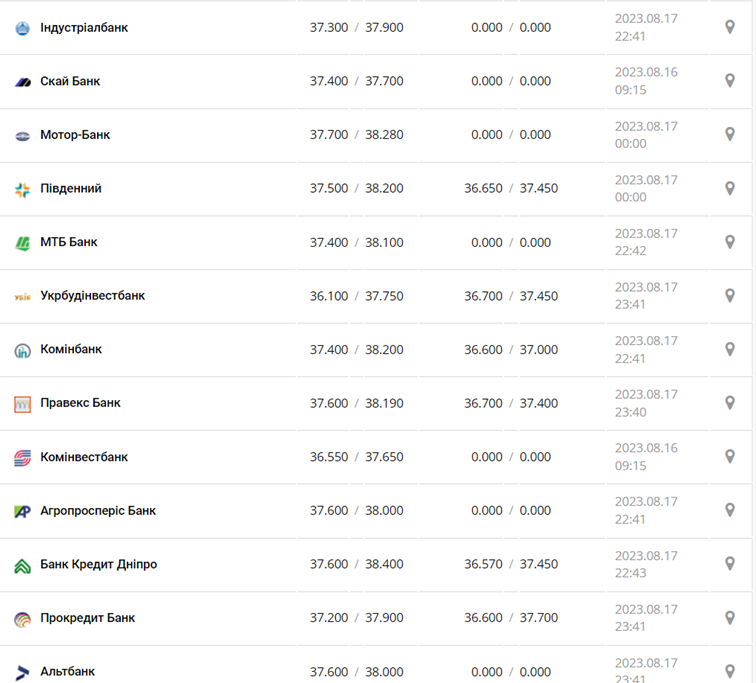Click Банк Кредит Дніпро map pin

coord(730,564)
